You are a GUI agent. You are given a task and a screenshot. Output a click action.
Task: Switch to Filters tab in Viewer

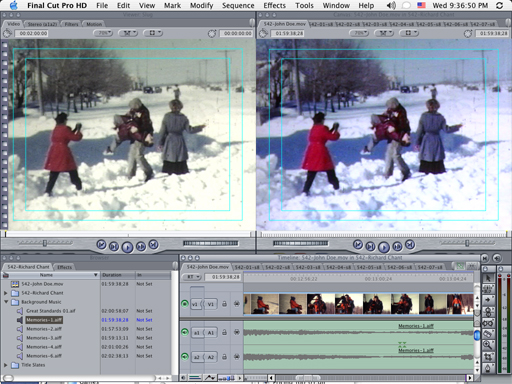71,24
